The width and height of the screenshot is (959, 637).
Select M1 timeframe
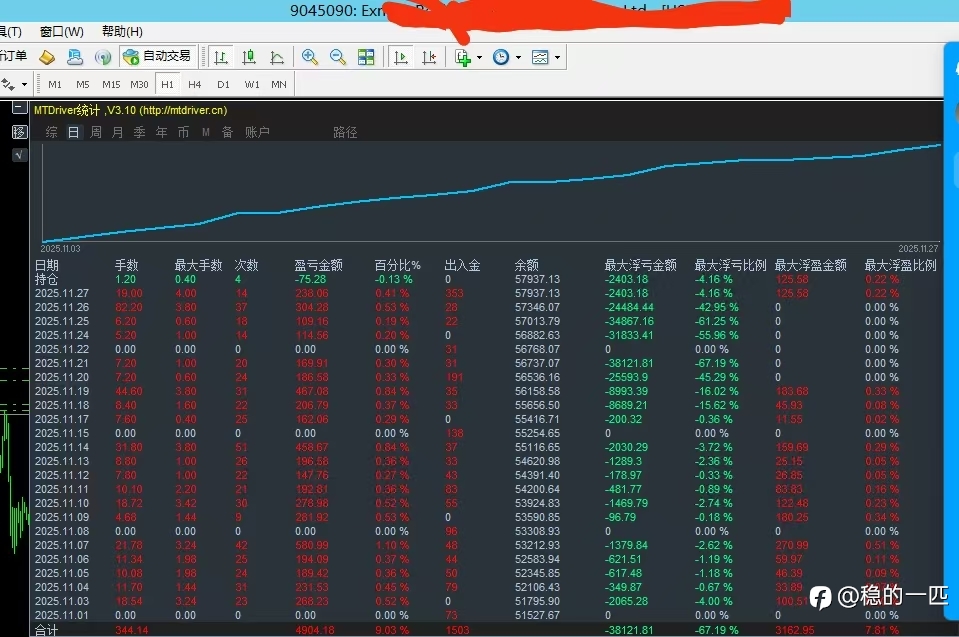pos(55,84)
